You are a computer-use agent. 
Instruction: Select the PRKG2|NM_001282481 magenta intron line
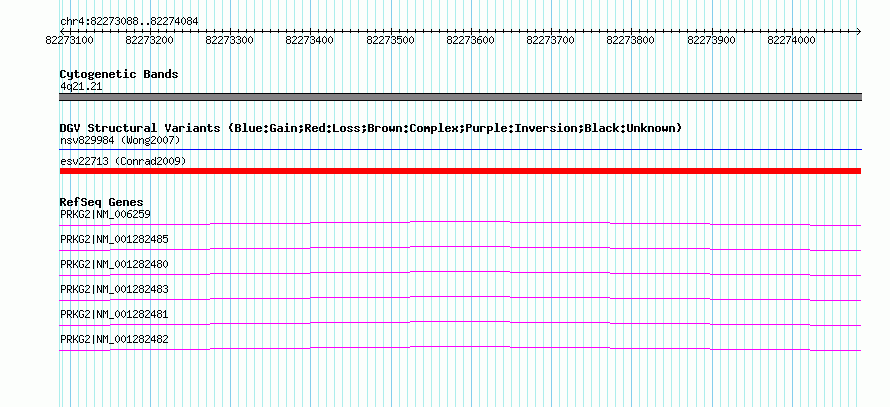(x=460, y=323)
